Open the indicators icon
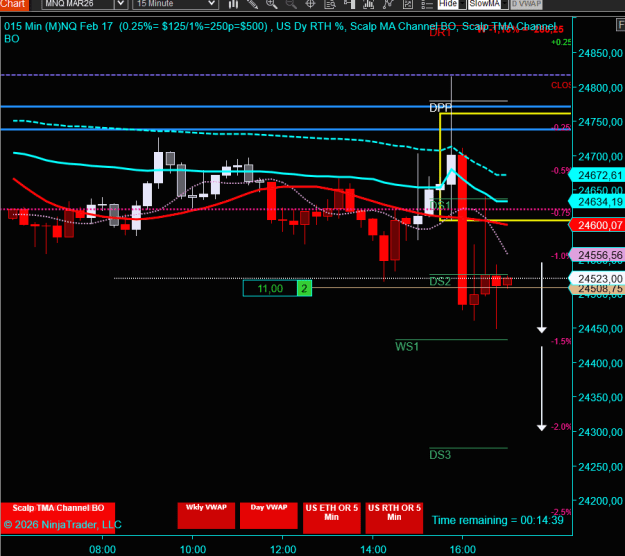625x556 pixels. tap(369, 4)
